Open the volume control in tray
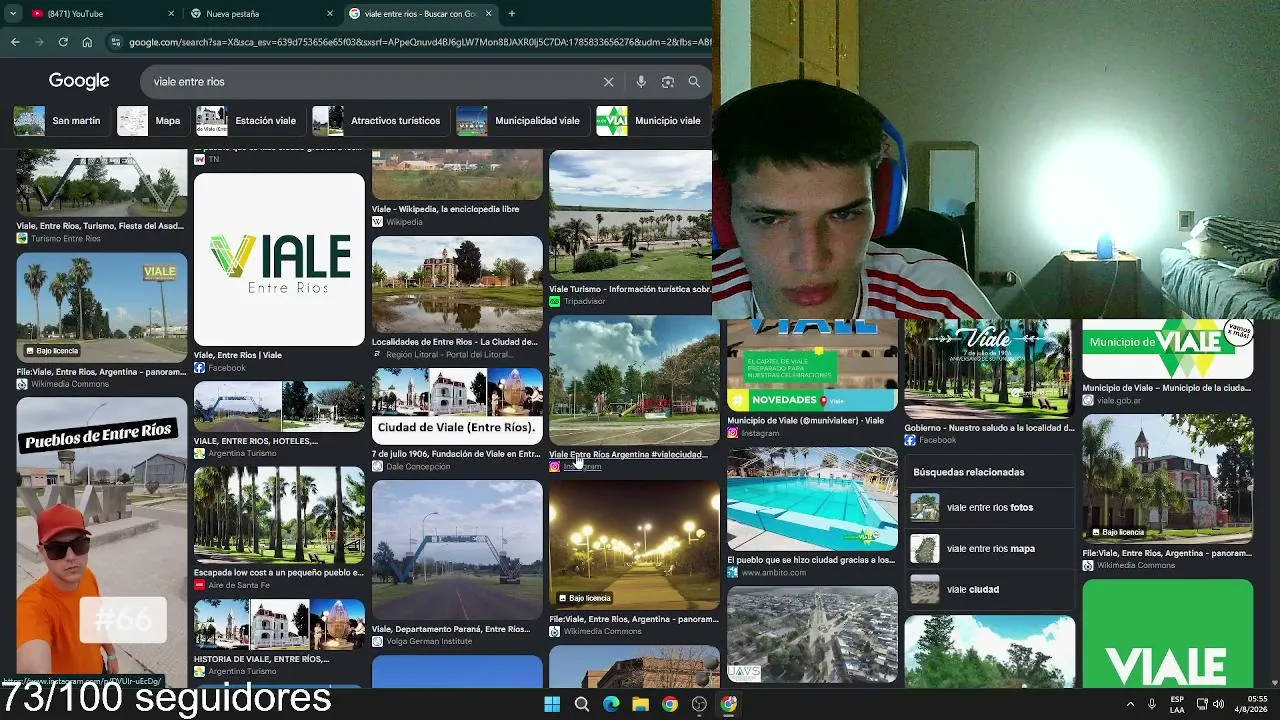The width and height of the screenshot is (1280, 720). point(1218,704)
